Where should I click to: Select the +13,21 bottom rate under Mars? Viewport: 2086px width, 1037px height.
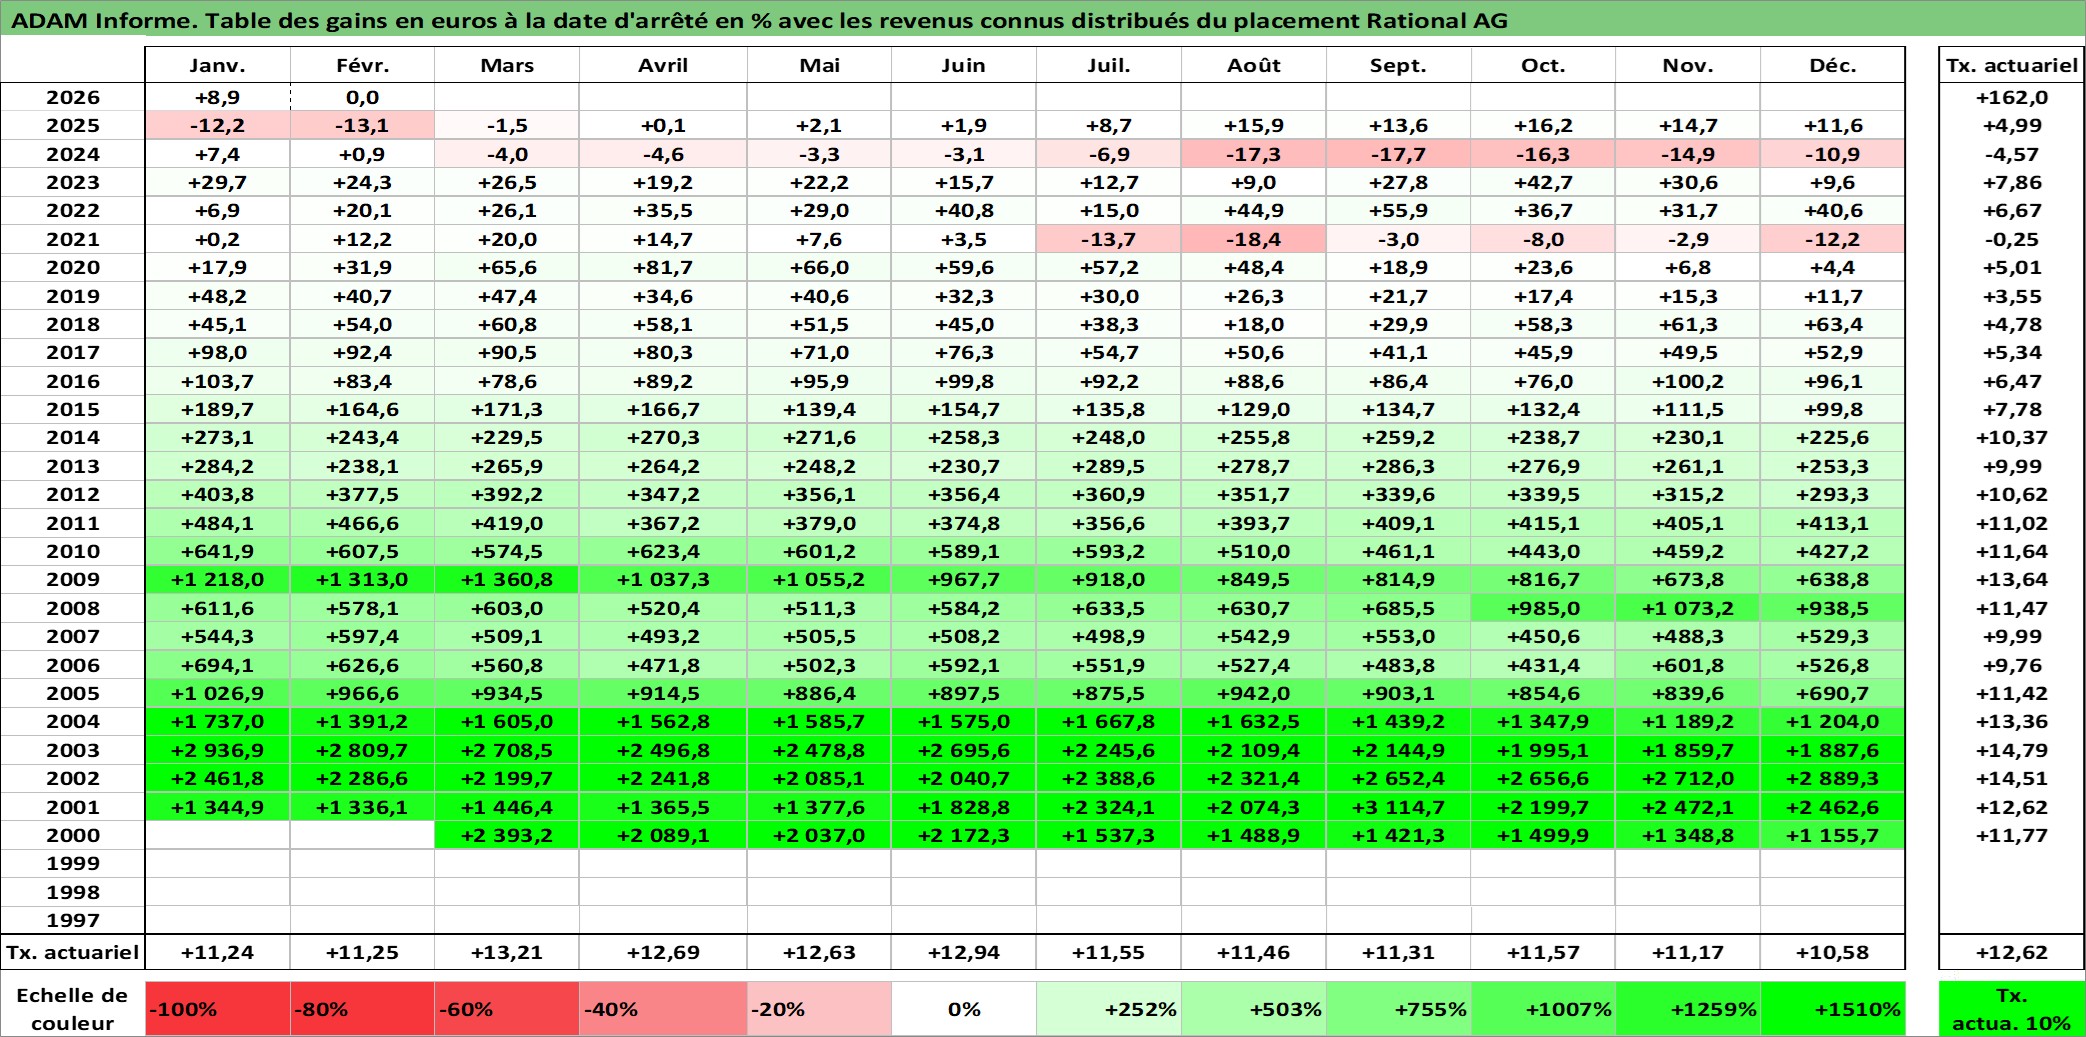(x=507, y=952)
